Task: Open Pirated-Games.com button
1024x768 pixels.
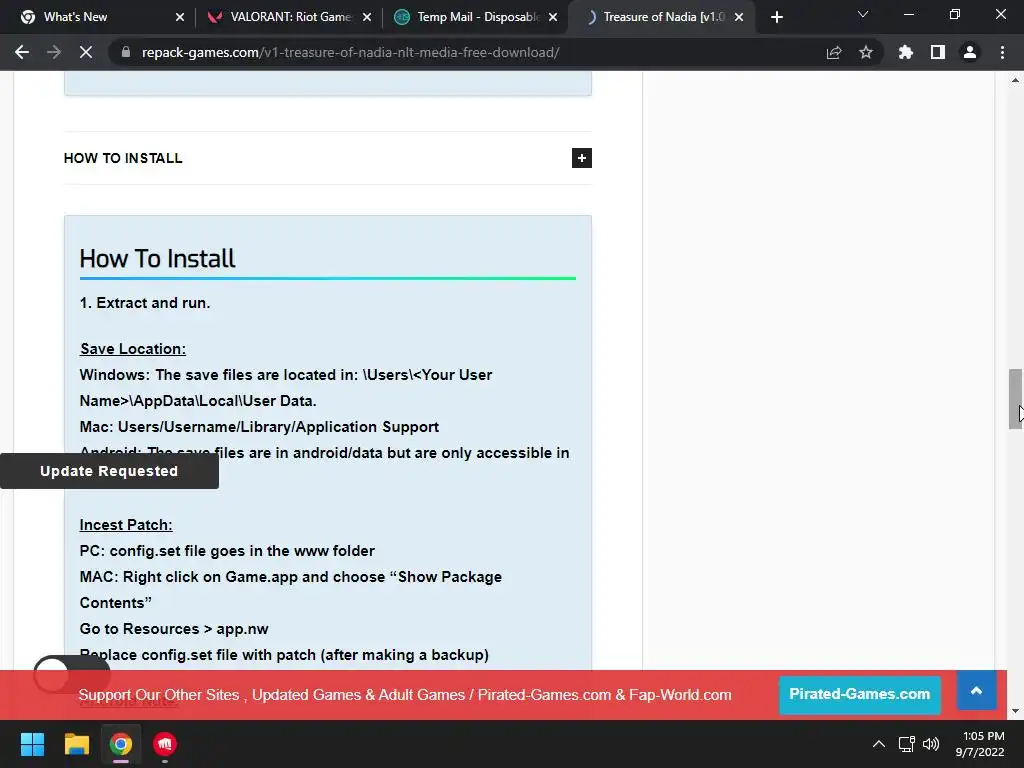Action: pos(859,694)
